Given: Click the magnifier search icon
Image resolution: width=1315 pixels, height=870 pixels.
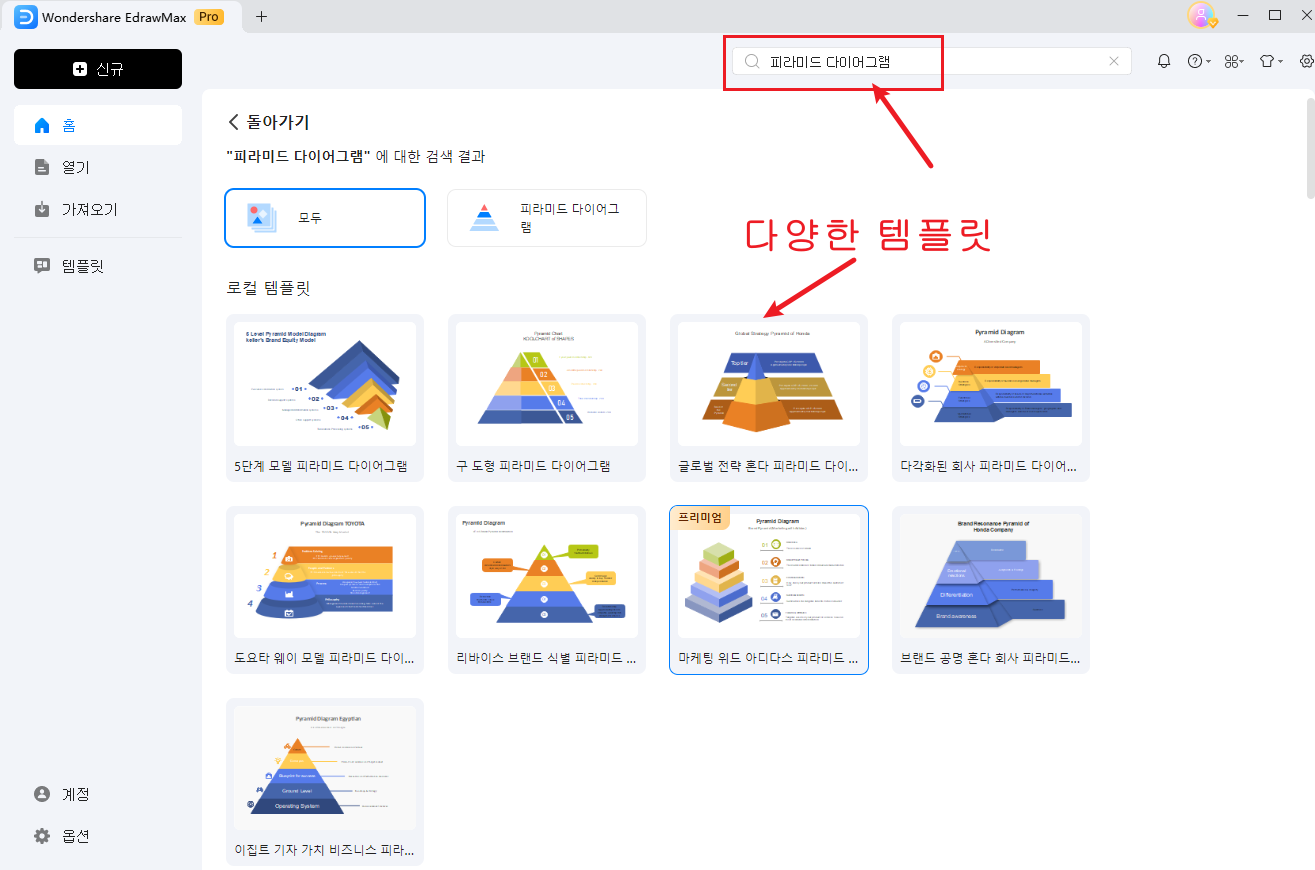Looking at the screenshot, I should point(752,61).
